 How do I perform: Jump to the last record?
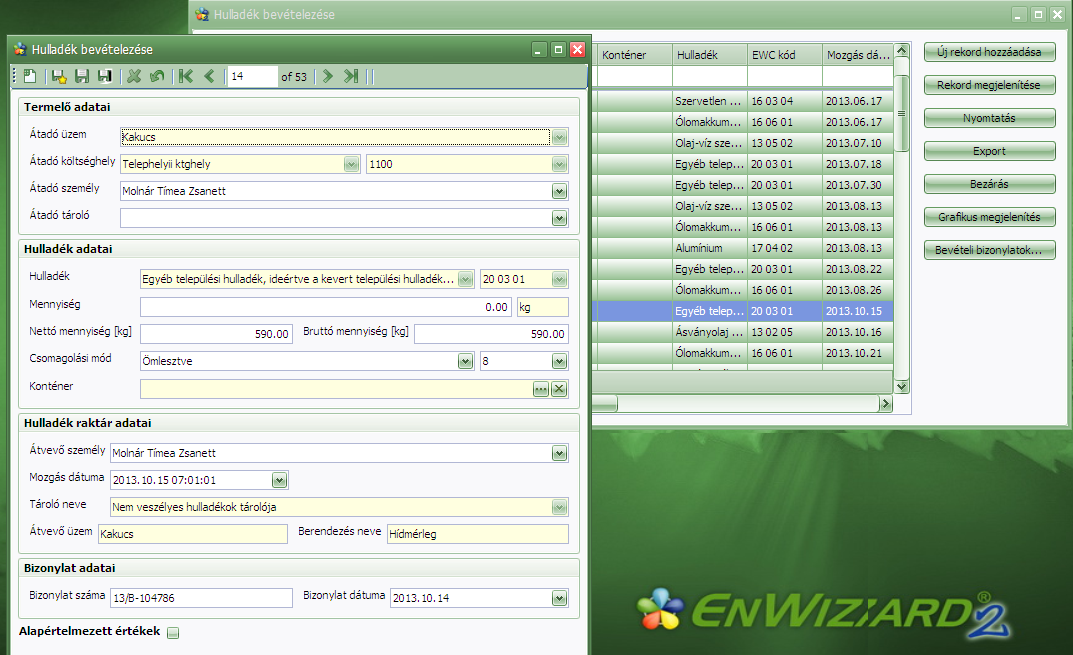click(x=351, y=76)
